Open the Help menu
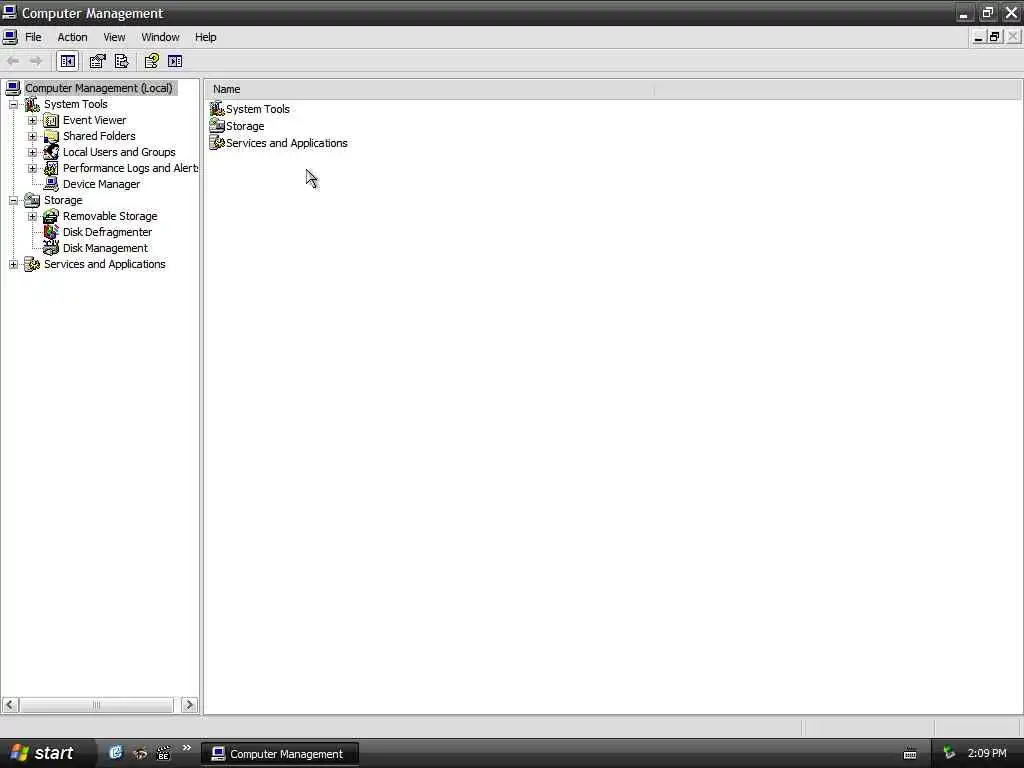 [x=205, y=37]
